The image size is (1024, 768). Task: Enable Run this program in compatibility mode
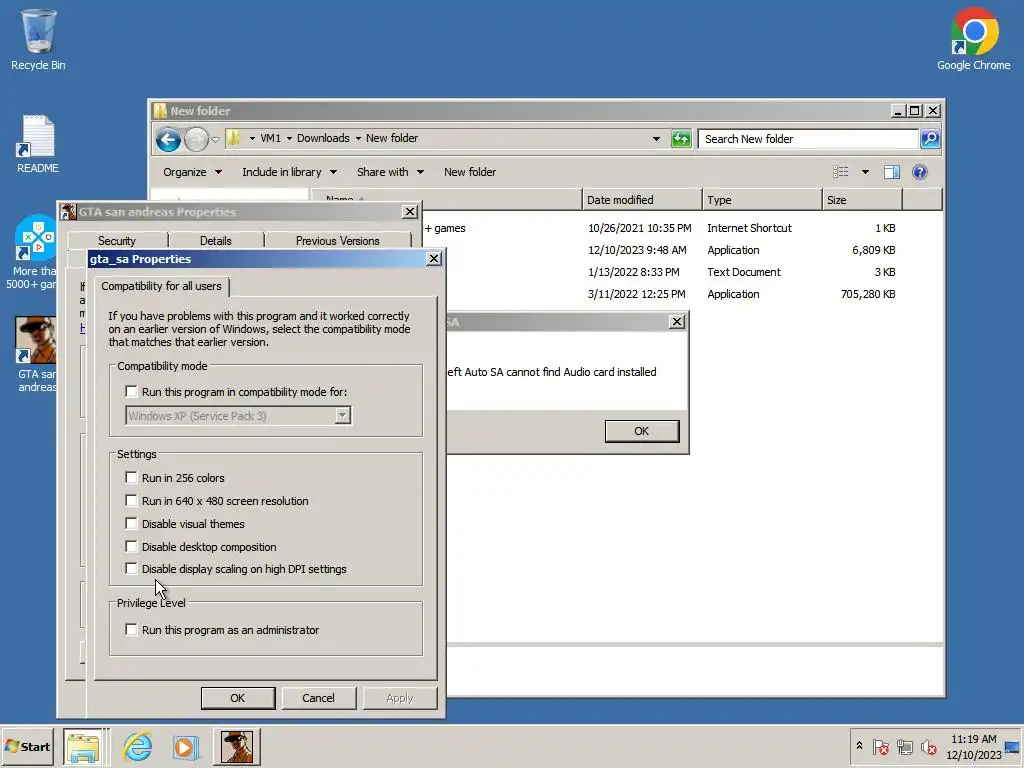click(131, 392)
